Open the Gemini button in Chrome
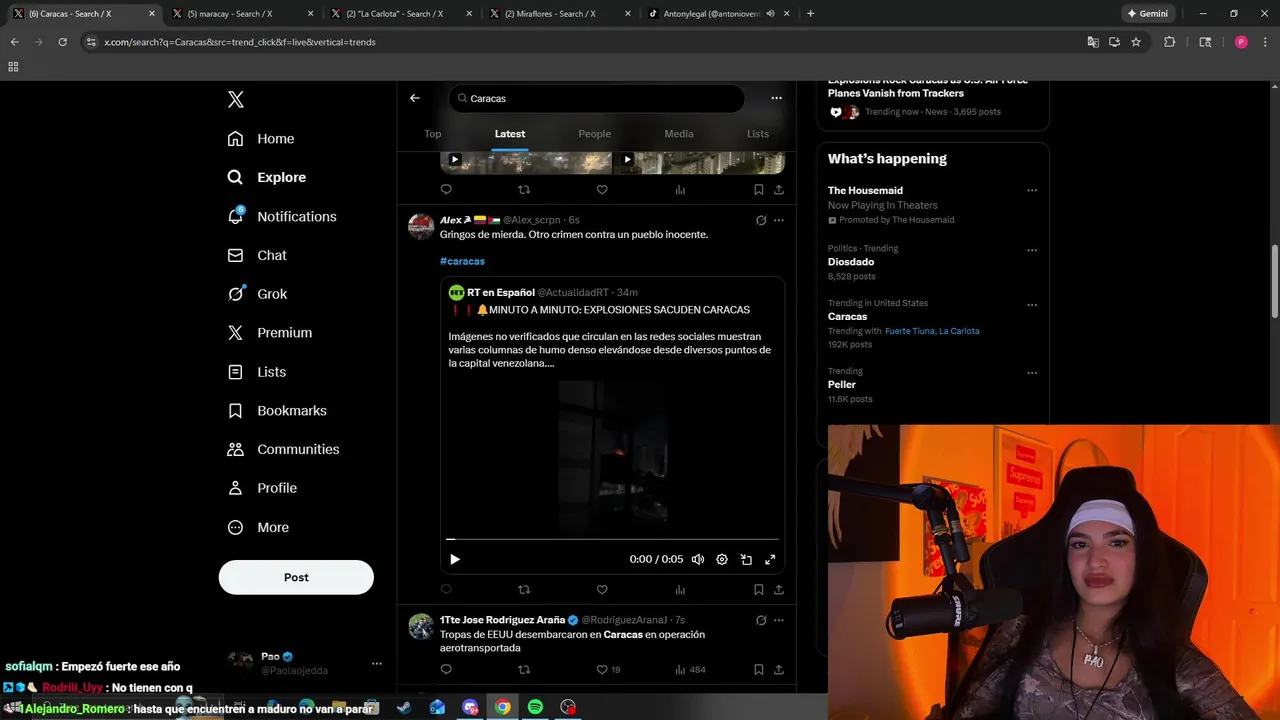This screenshot has height=720, width=1280. click(1148, 14)
